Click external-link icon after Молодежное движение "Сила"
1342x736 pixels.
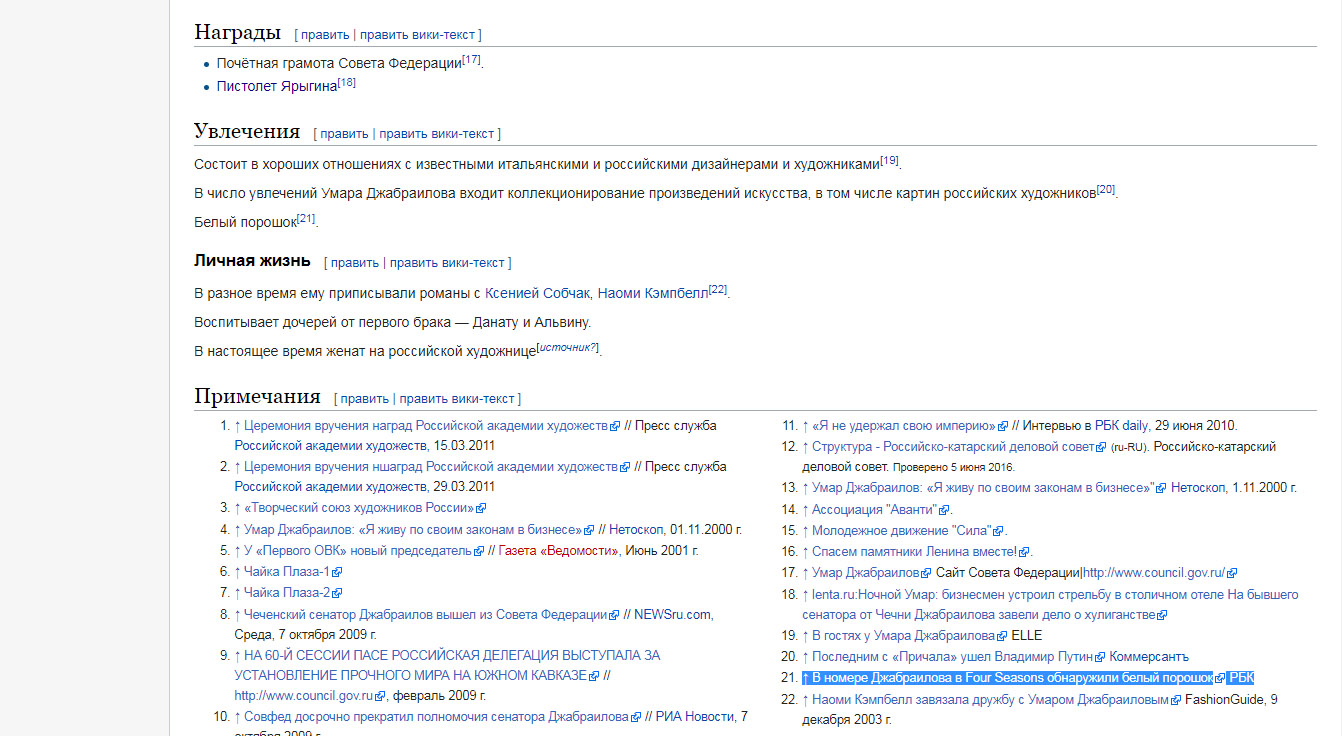pos(1000,531)
